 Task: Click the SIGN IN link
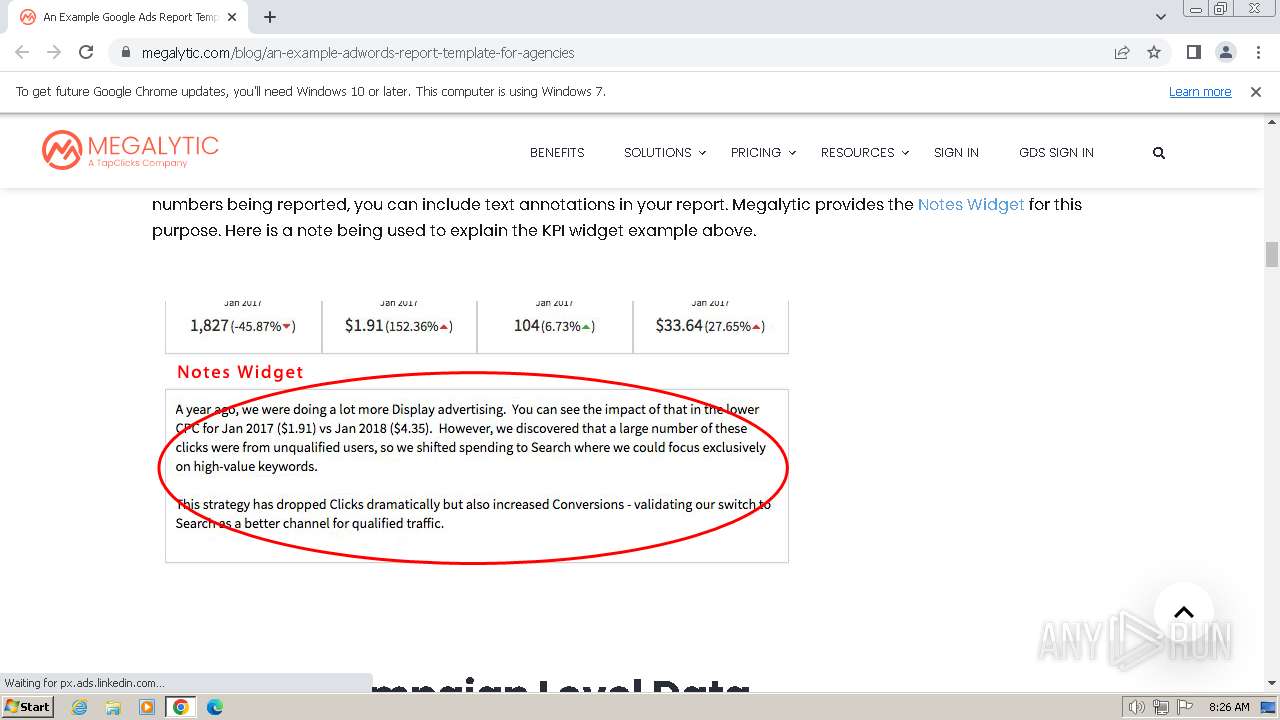click(956, 153)
